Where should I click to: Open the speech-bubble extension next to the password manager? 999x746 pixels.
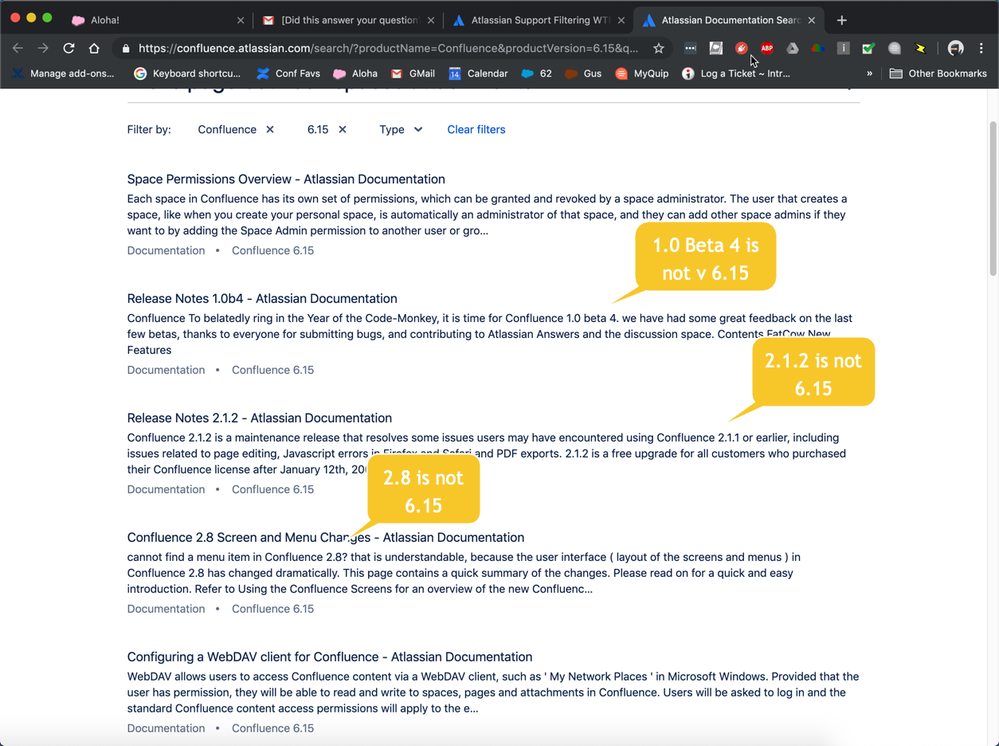[715, 48]
